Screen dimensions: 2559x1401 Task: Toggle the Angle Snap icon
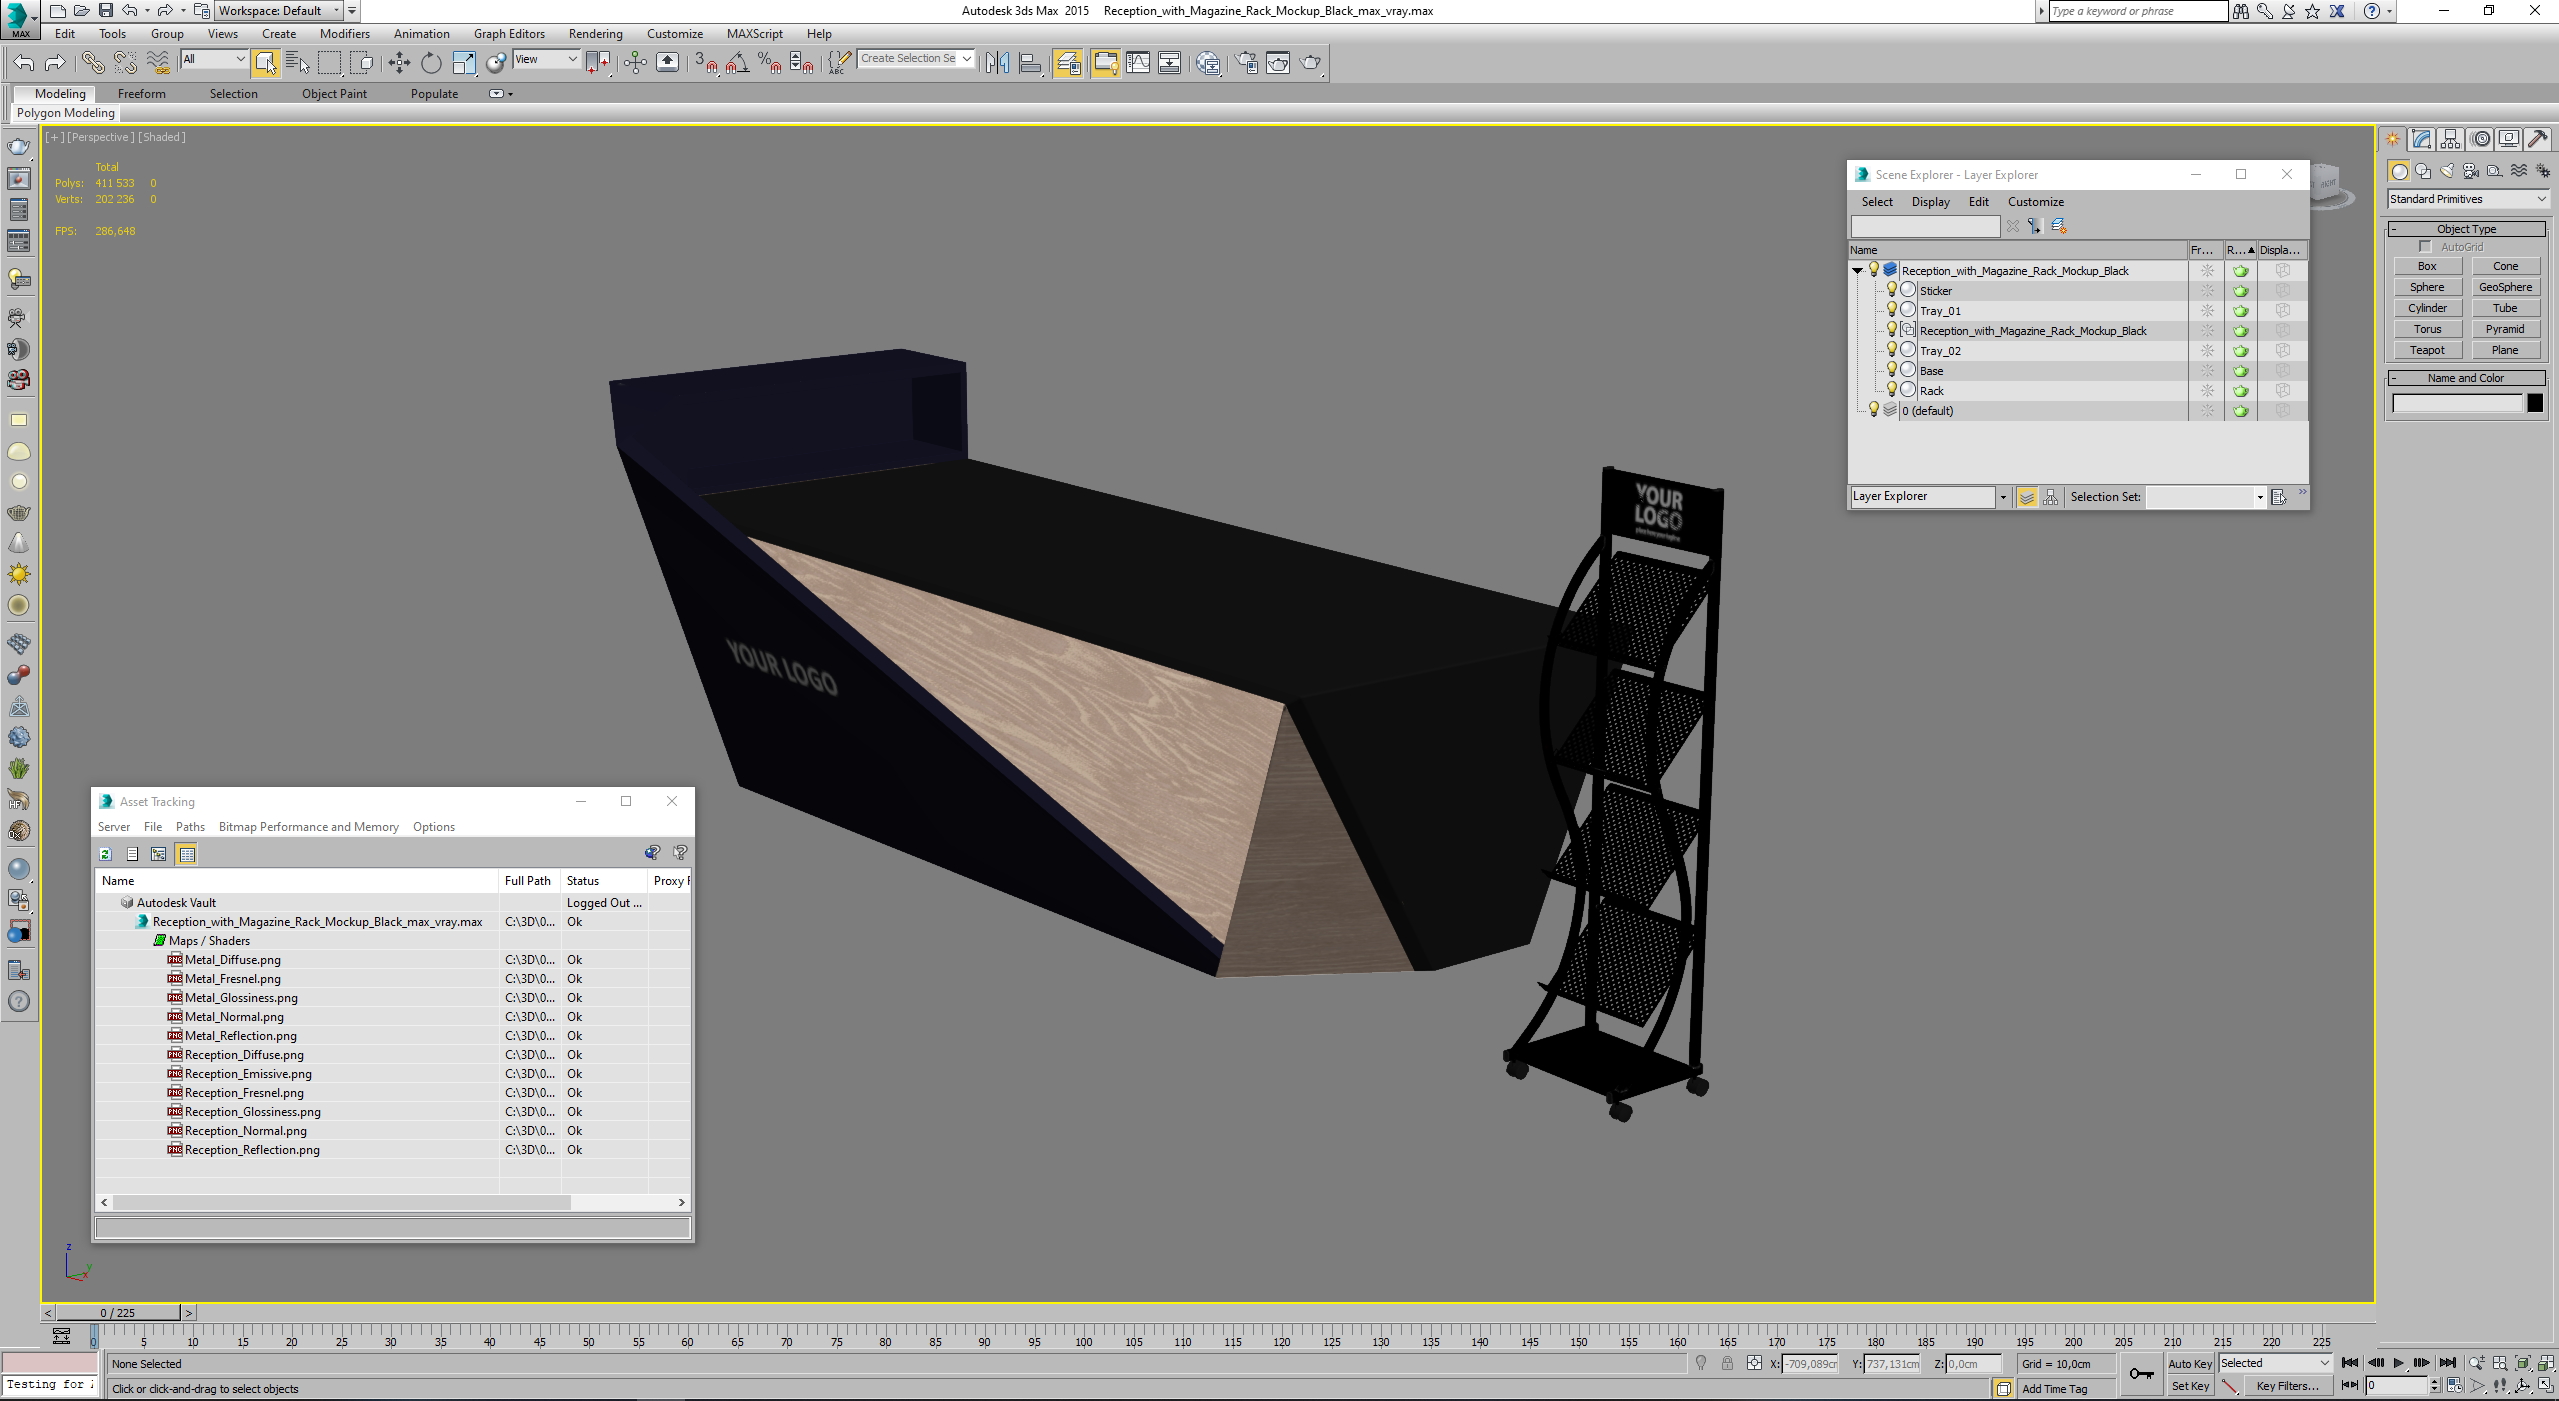coord(738,63)
